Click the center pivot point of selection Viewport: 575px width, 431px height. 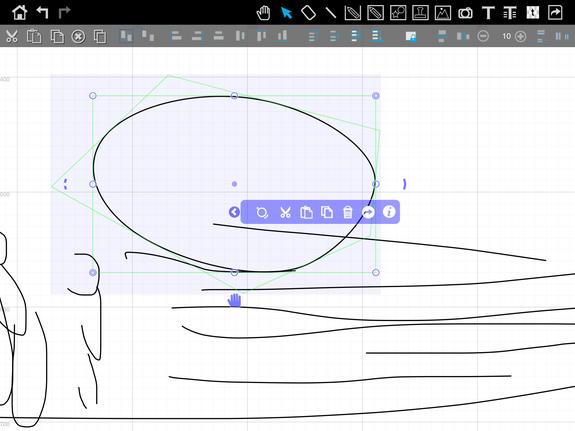coord(234,184)
